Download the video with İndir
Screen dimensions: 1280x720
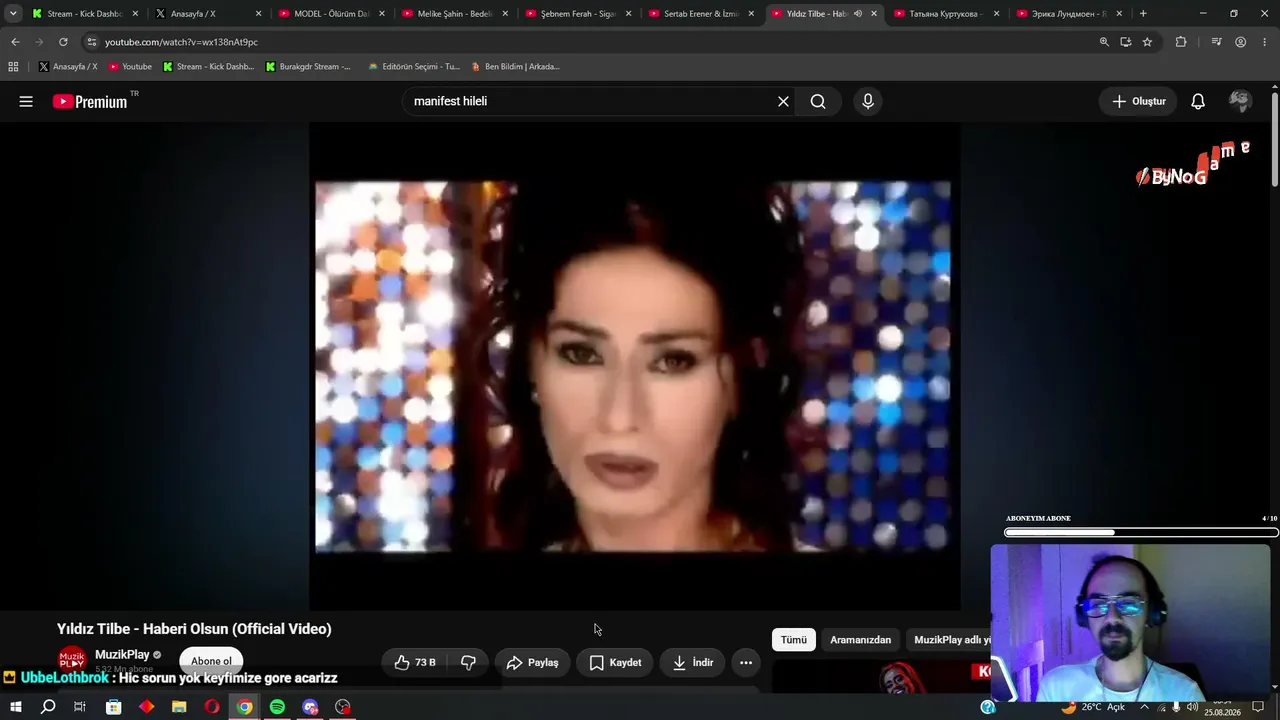point(693,662)
